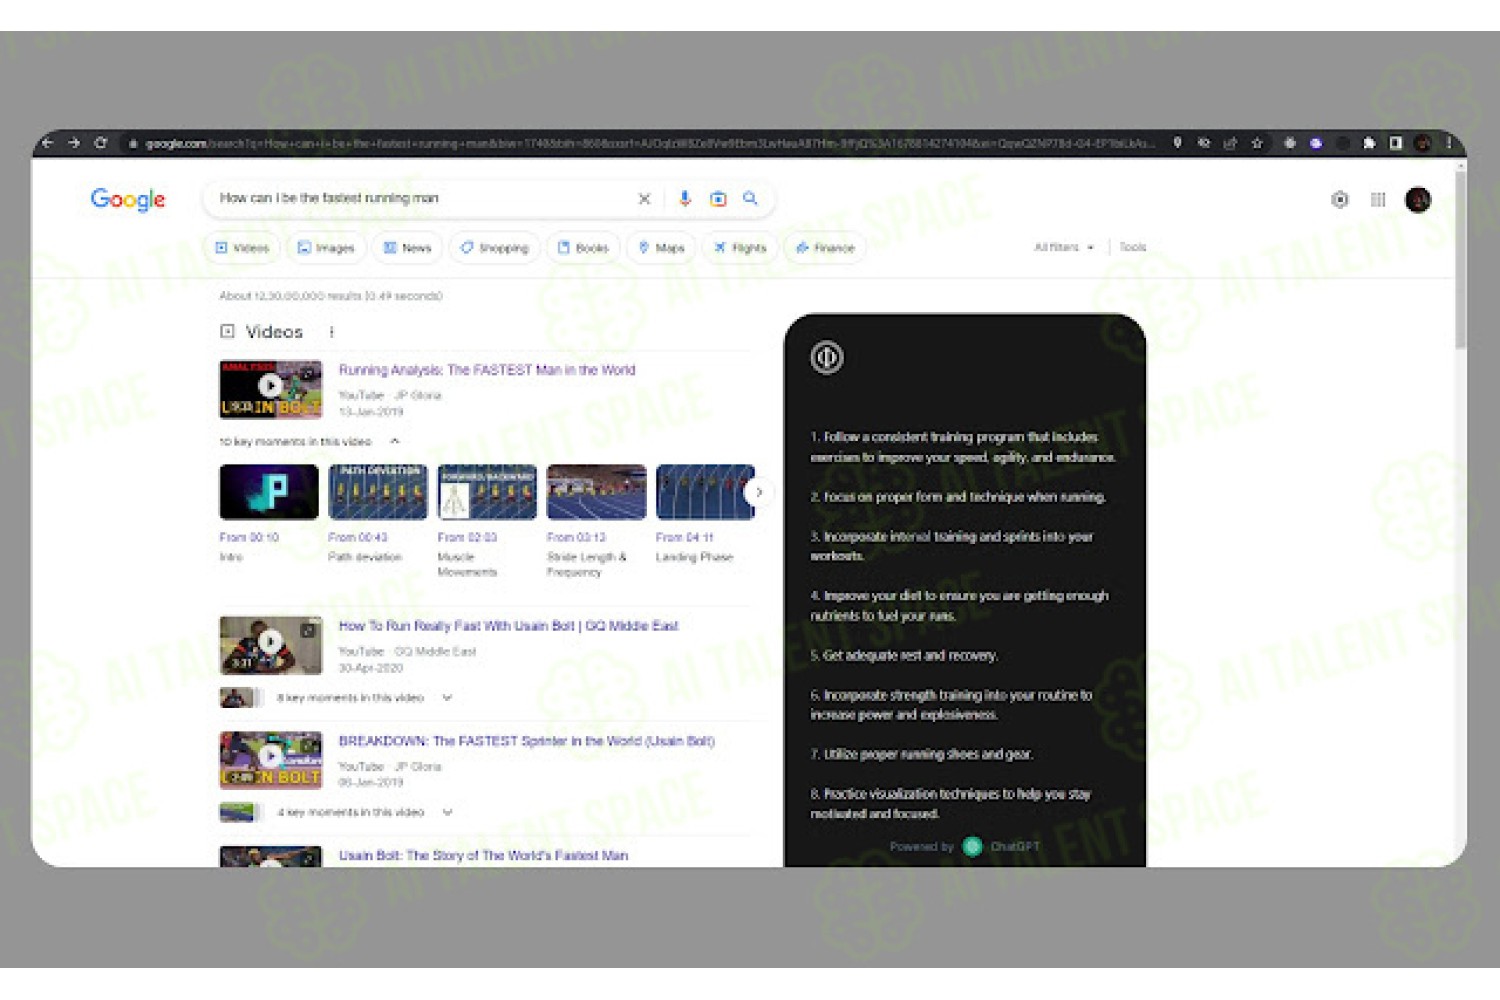Click 'Get adequate rest and recovery' text

tap(910, 655)
